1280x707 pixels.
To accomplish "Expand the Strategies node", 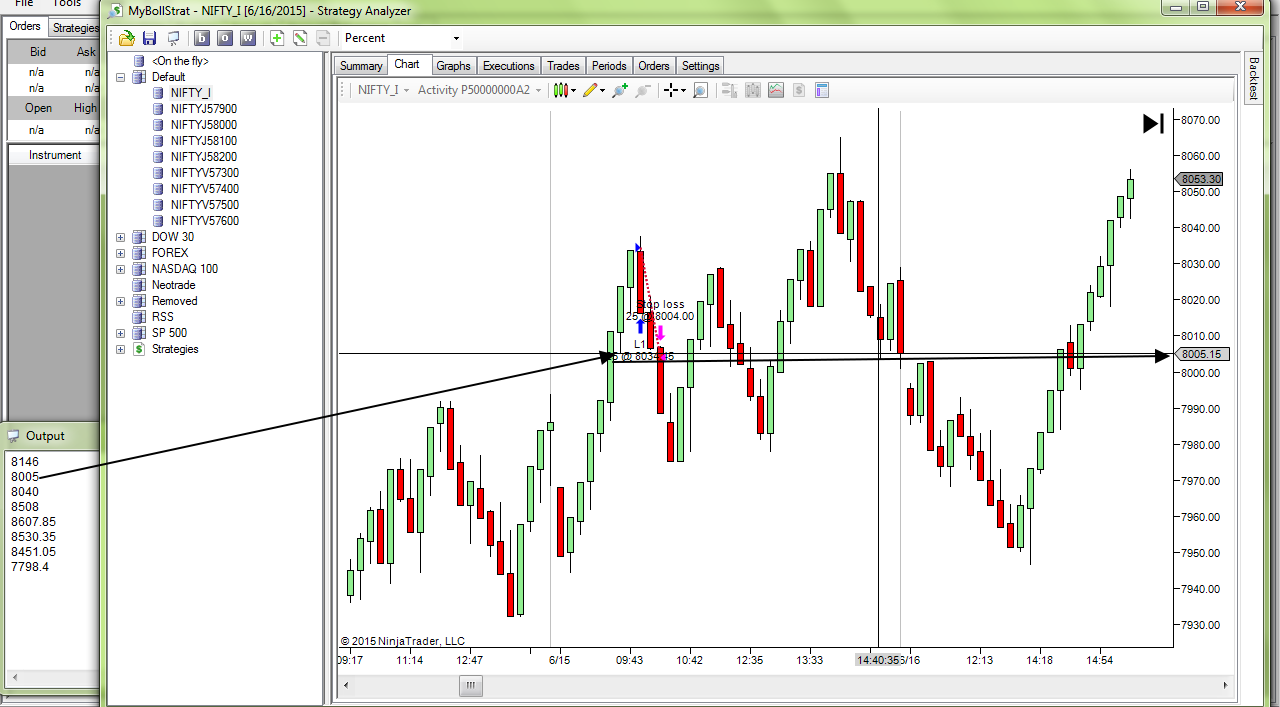I will pos(121,349).
